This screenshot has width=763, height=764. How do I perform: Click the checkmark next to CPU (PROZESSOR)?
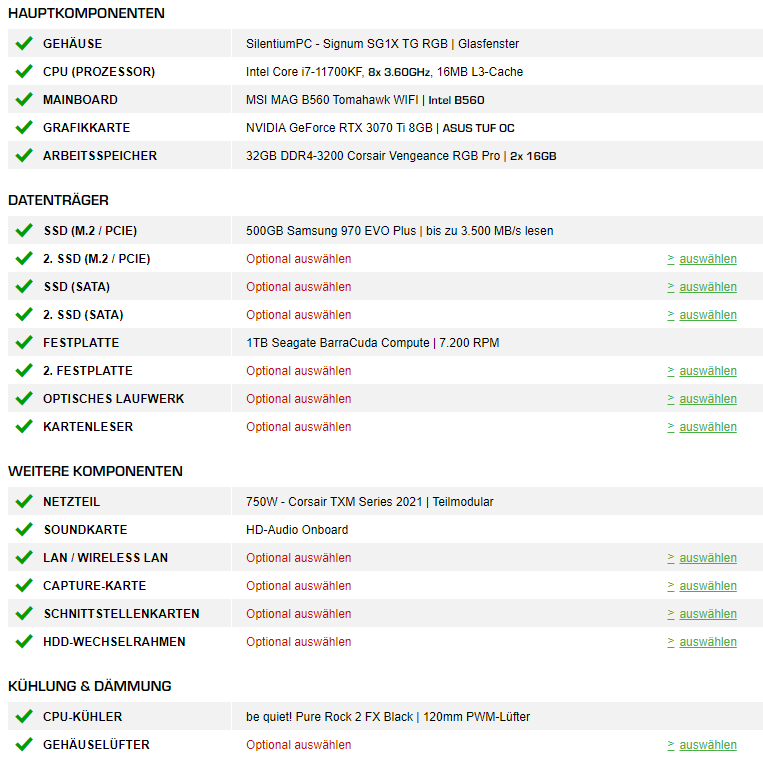pos(24,71)
